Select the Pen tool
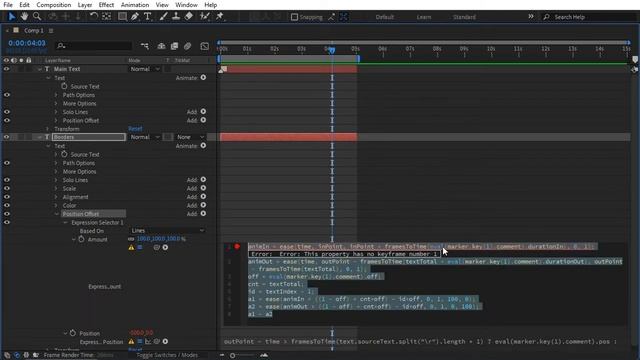The image size is (640, 360). pos(135,16)
